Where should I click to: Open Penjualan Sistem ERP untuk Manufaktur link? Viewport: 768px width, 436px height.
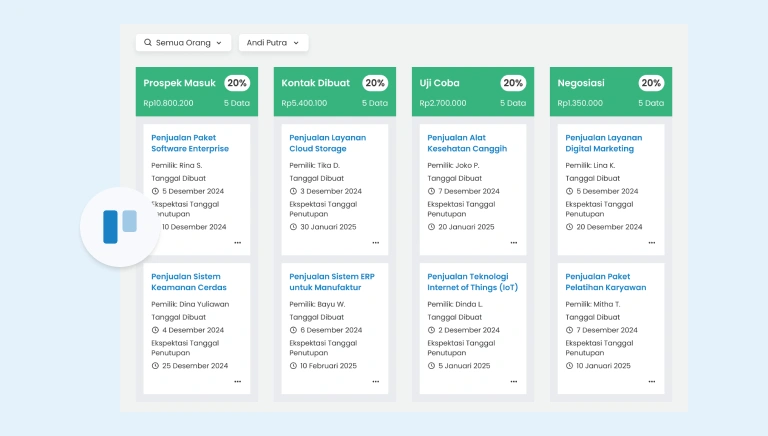pos(331,281)
